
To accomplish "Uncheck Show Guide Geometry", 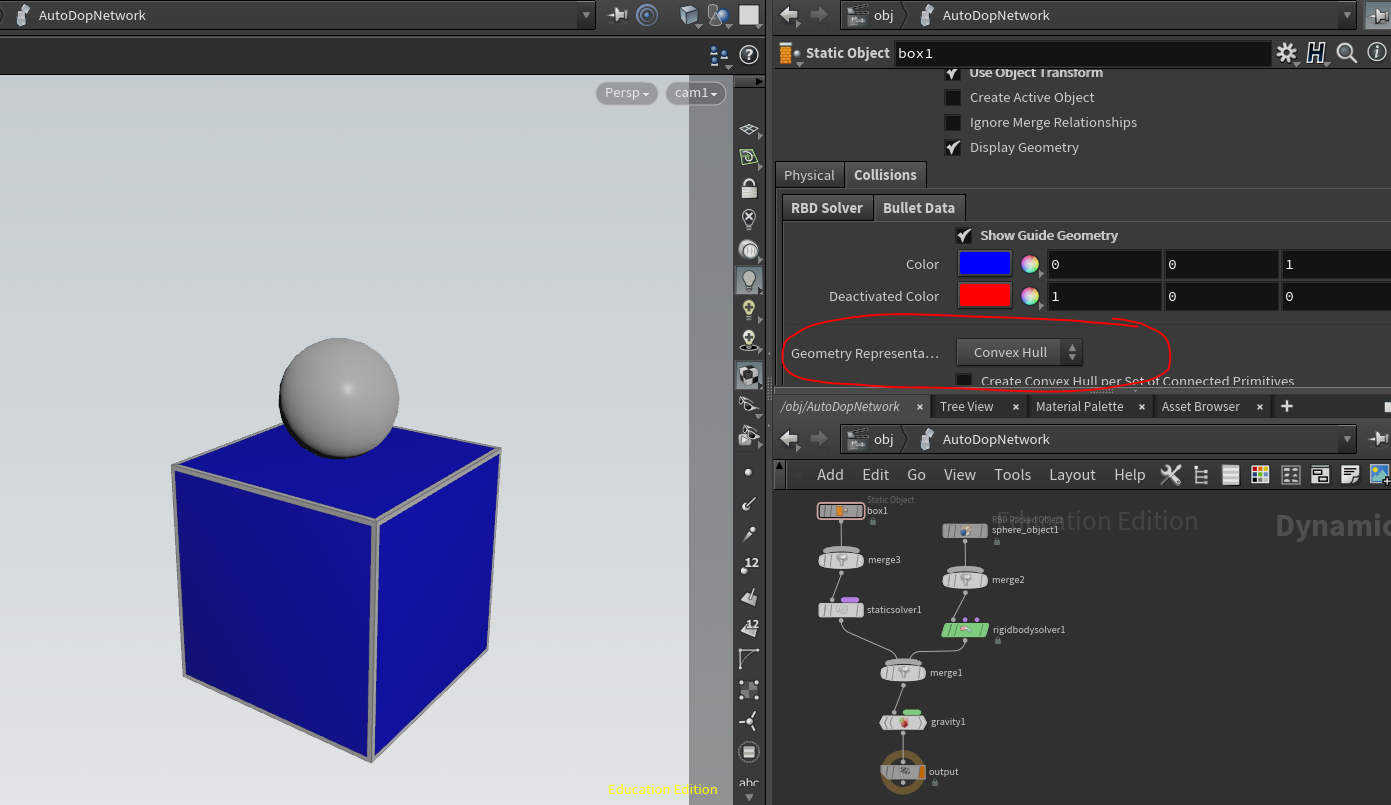I will 964,236.
